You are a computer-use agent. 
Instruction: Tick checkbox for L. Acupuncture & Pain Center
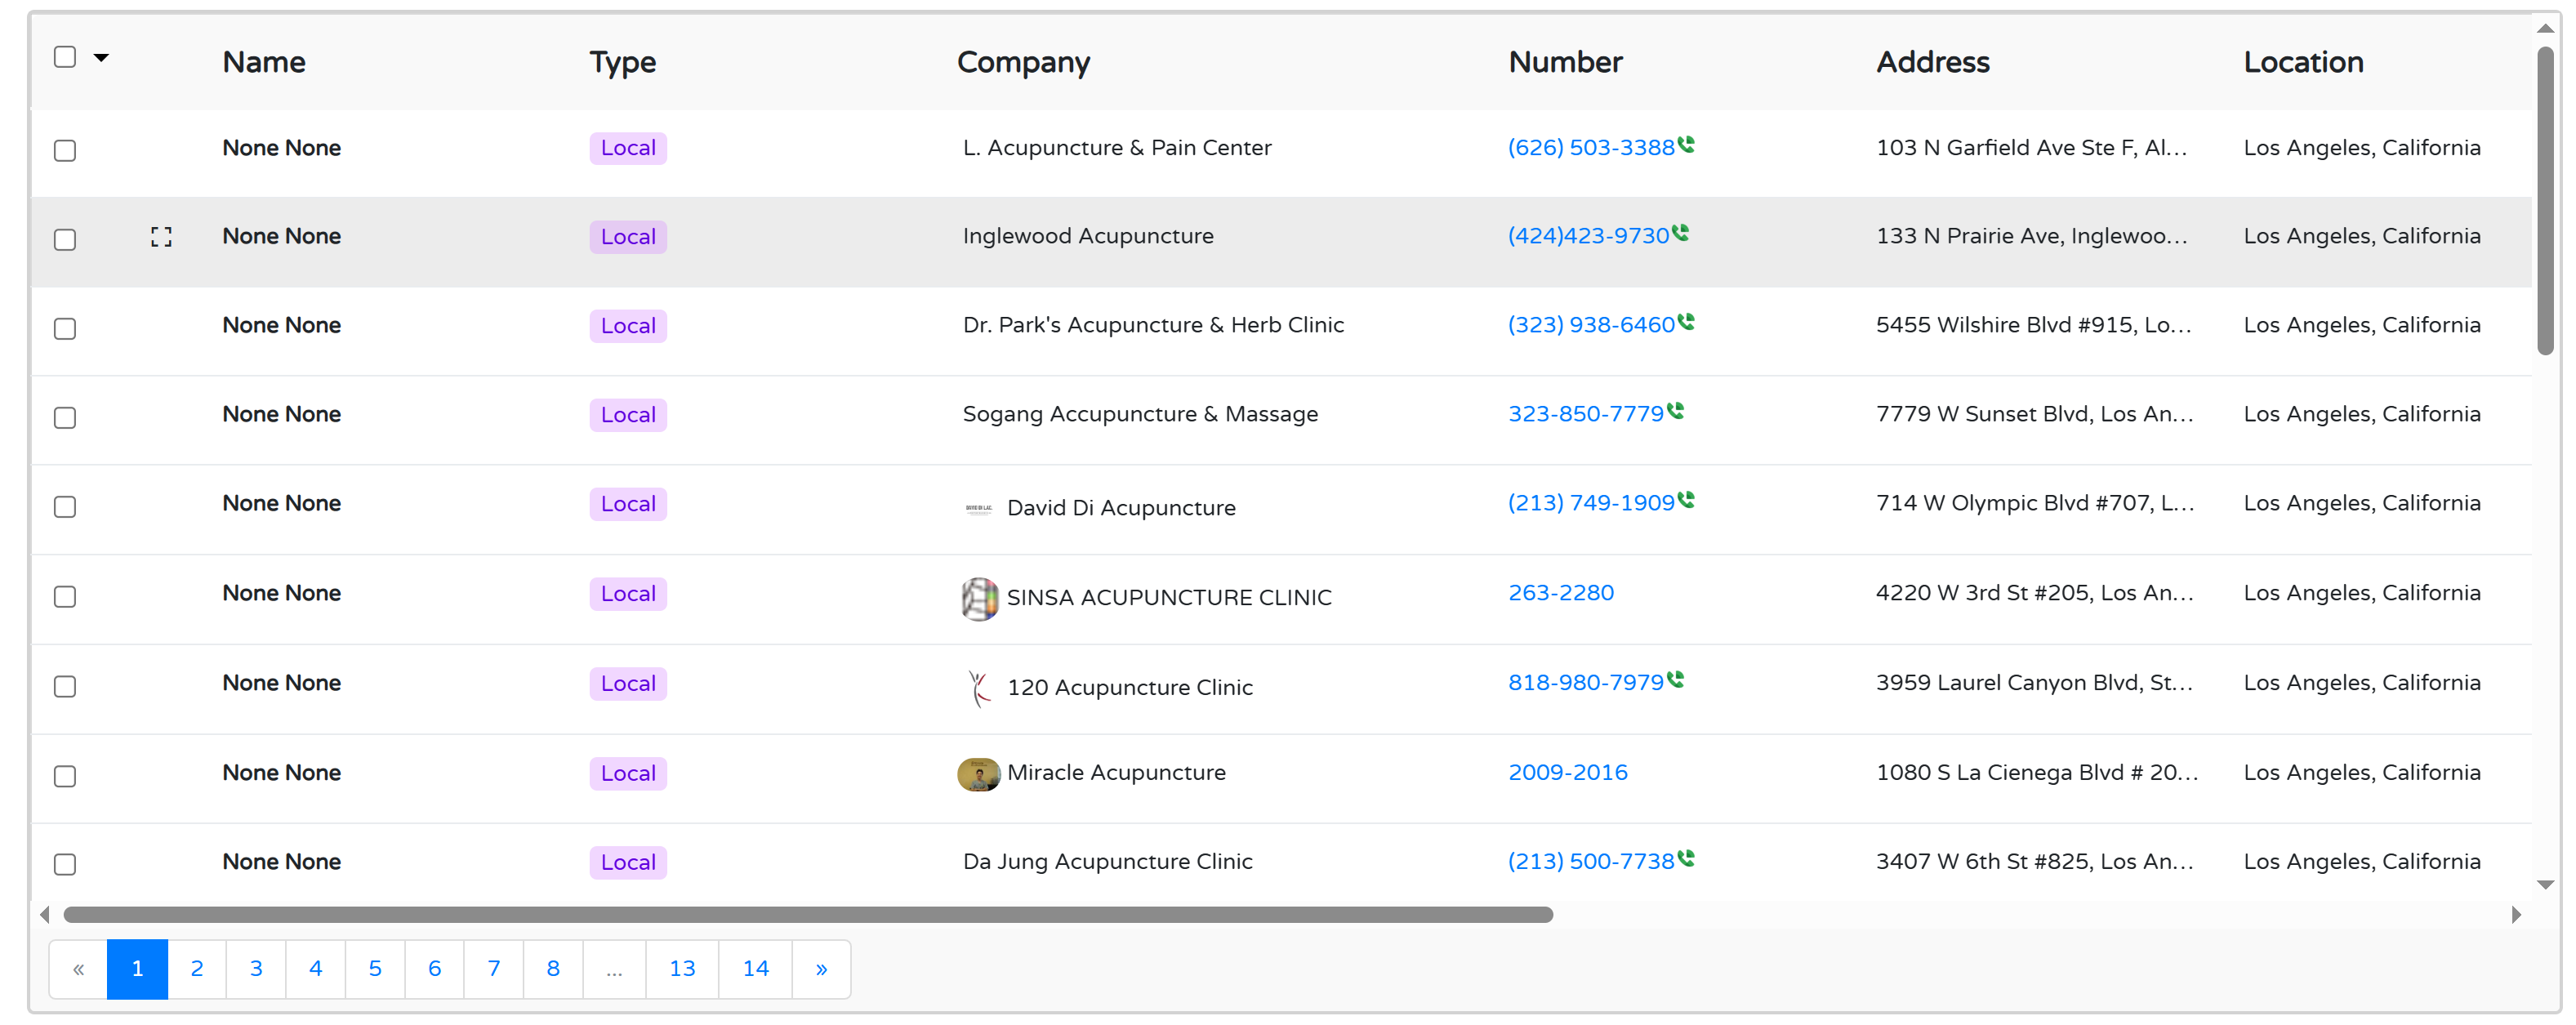(x=65, y=151)
